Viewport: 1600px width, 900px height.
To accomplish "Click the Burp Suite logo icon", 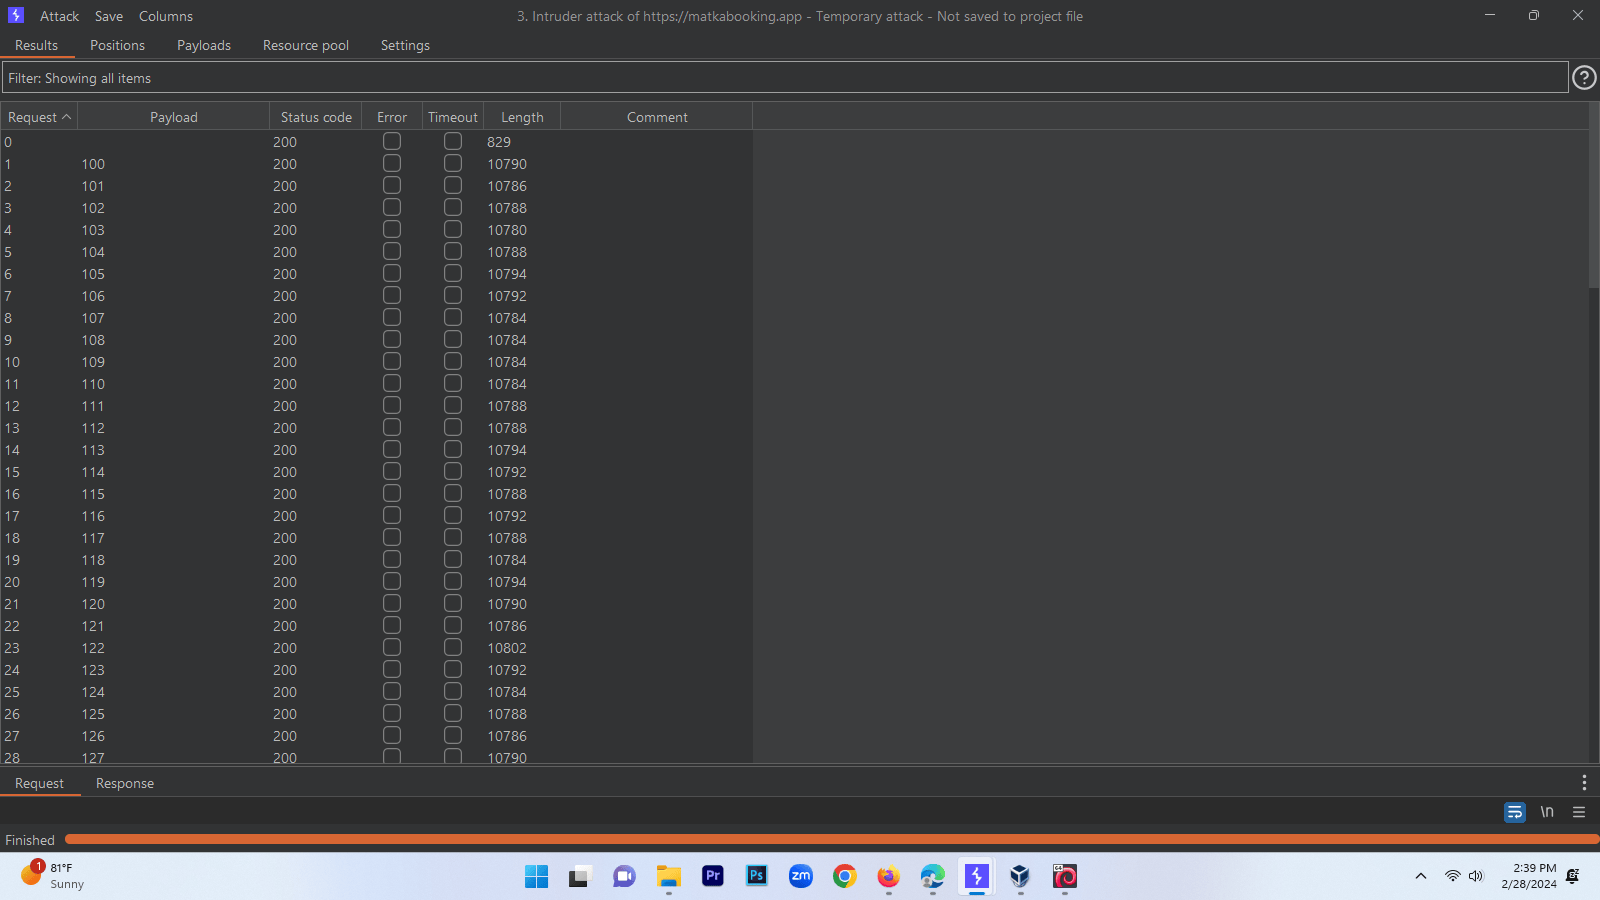I will coord(16,15).
